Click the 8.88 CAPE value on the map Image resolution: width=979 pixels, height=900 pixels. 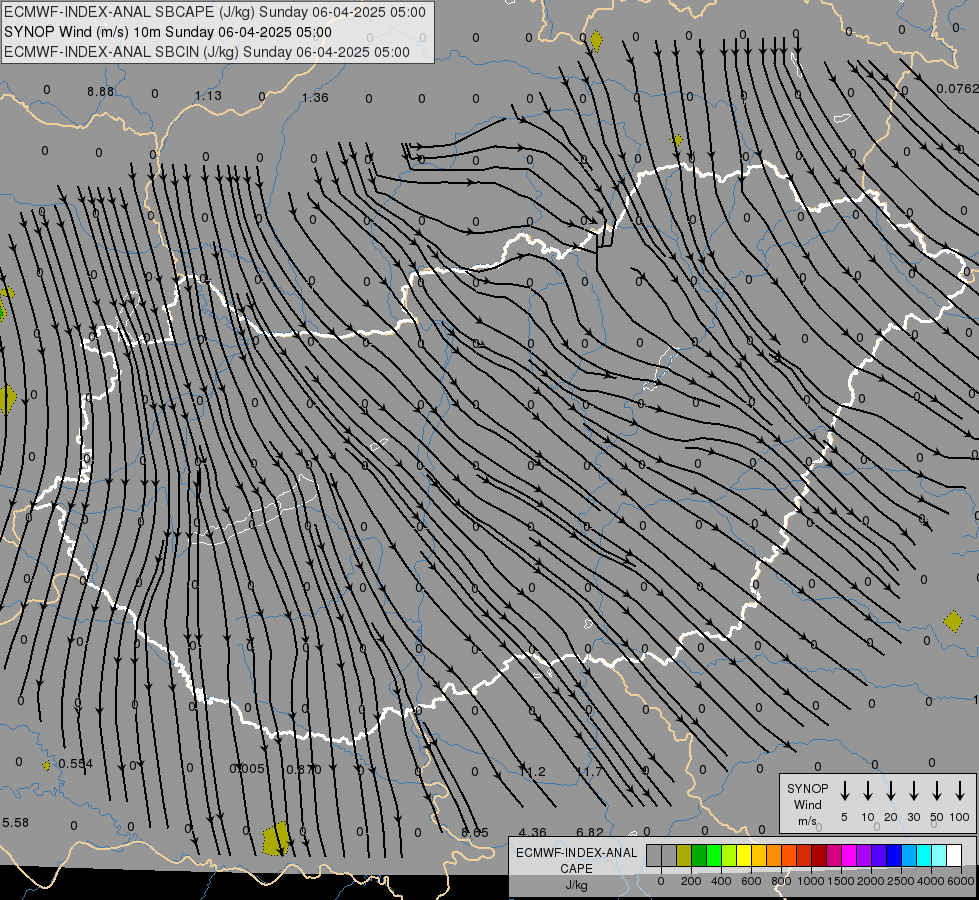pyautogui.click(x=101, y=92)
